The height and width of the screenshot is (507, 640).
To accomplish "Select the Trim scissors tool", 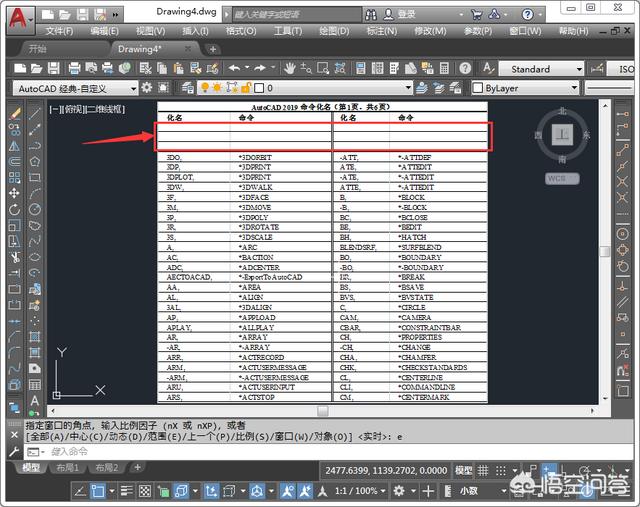I will pyautogui.click(x=14, y=257).
